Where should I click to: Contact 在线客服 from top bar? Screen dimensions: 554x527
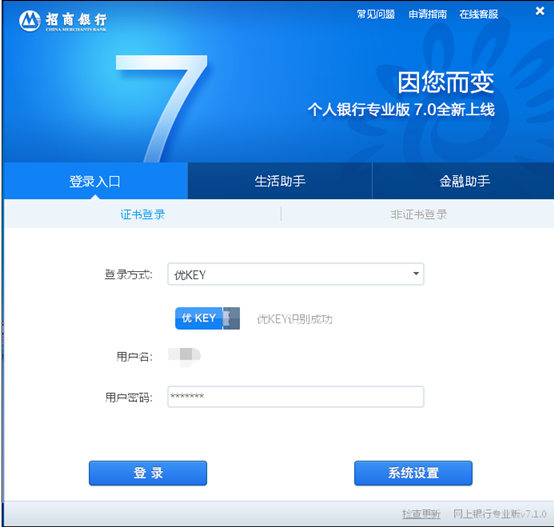coord(479,14)
